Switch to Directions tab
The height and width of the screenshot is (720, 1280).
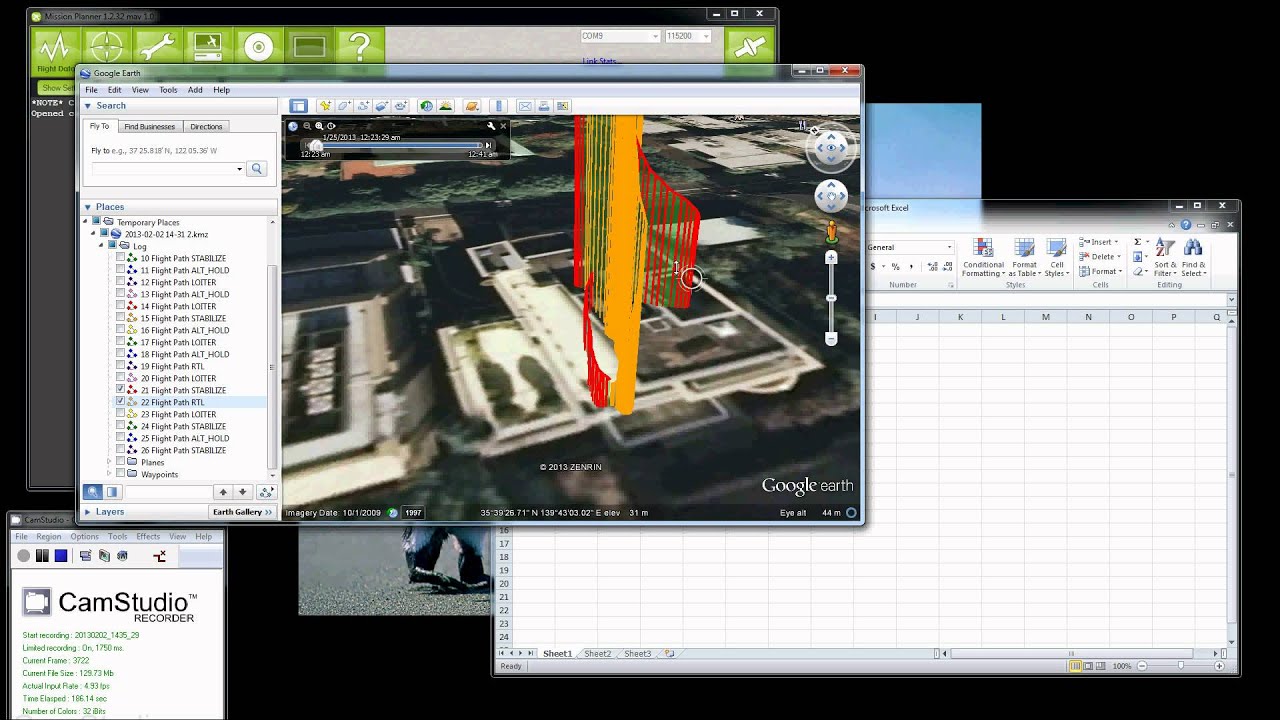(206, 127)
